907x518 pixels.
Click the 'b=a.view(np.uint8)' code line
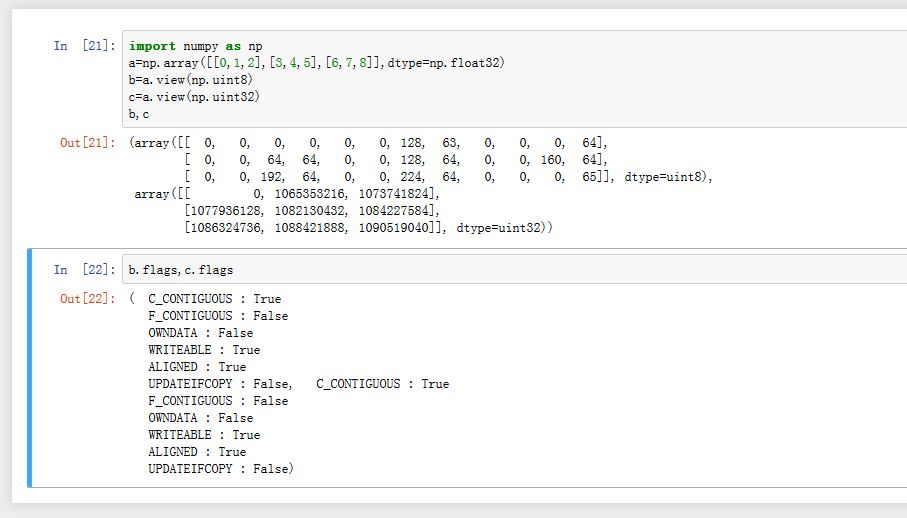(186, 80)
